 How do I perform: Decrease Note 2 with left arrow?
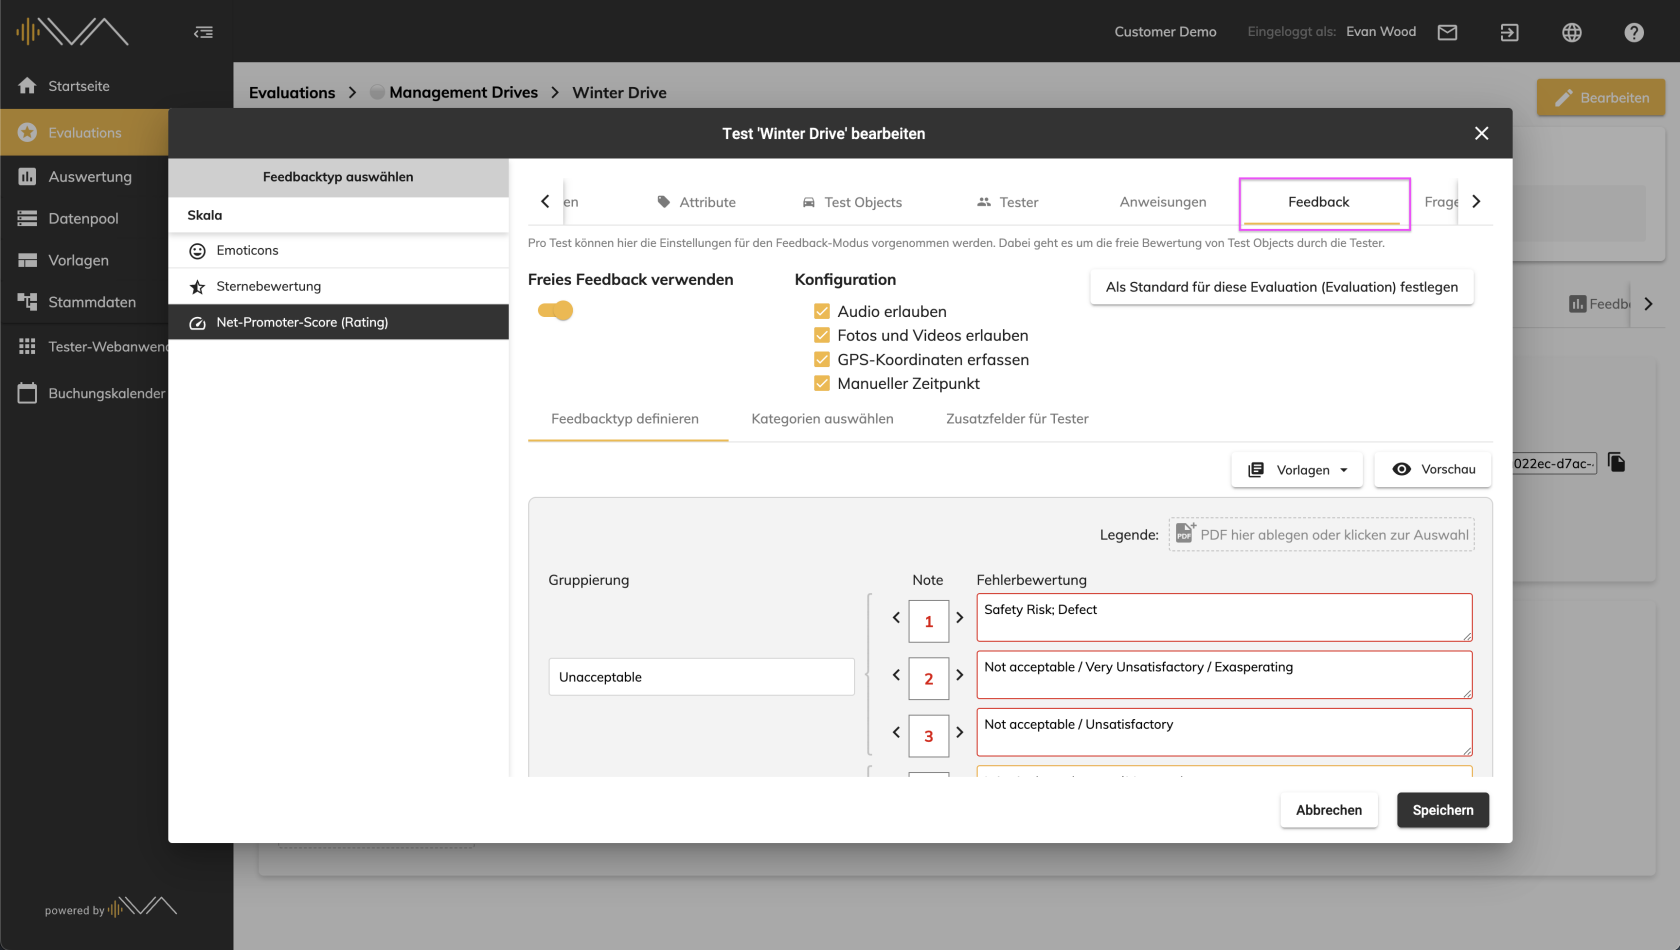(896, 675)
